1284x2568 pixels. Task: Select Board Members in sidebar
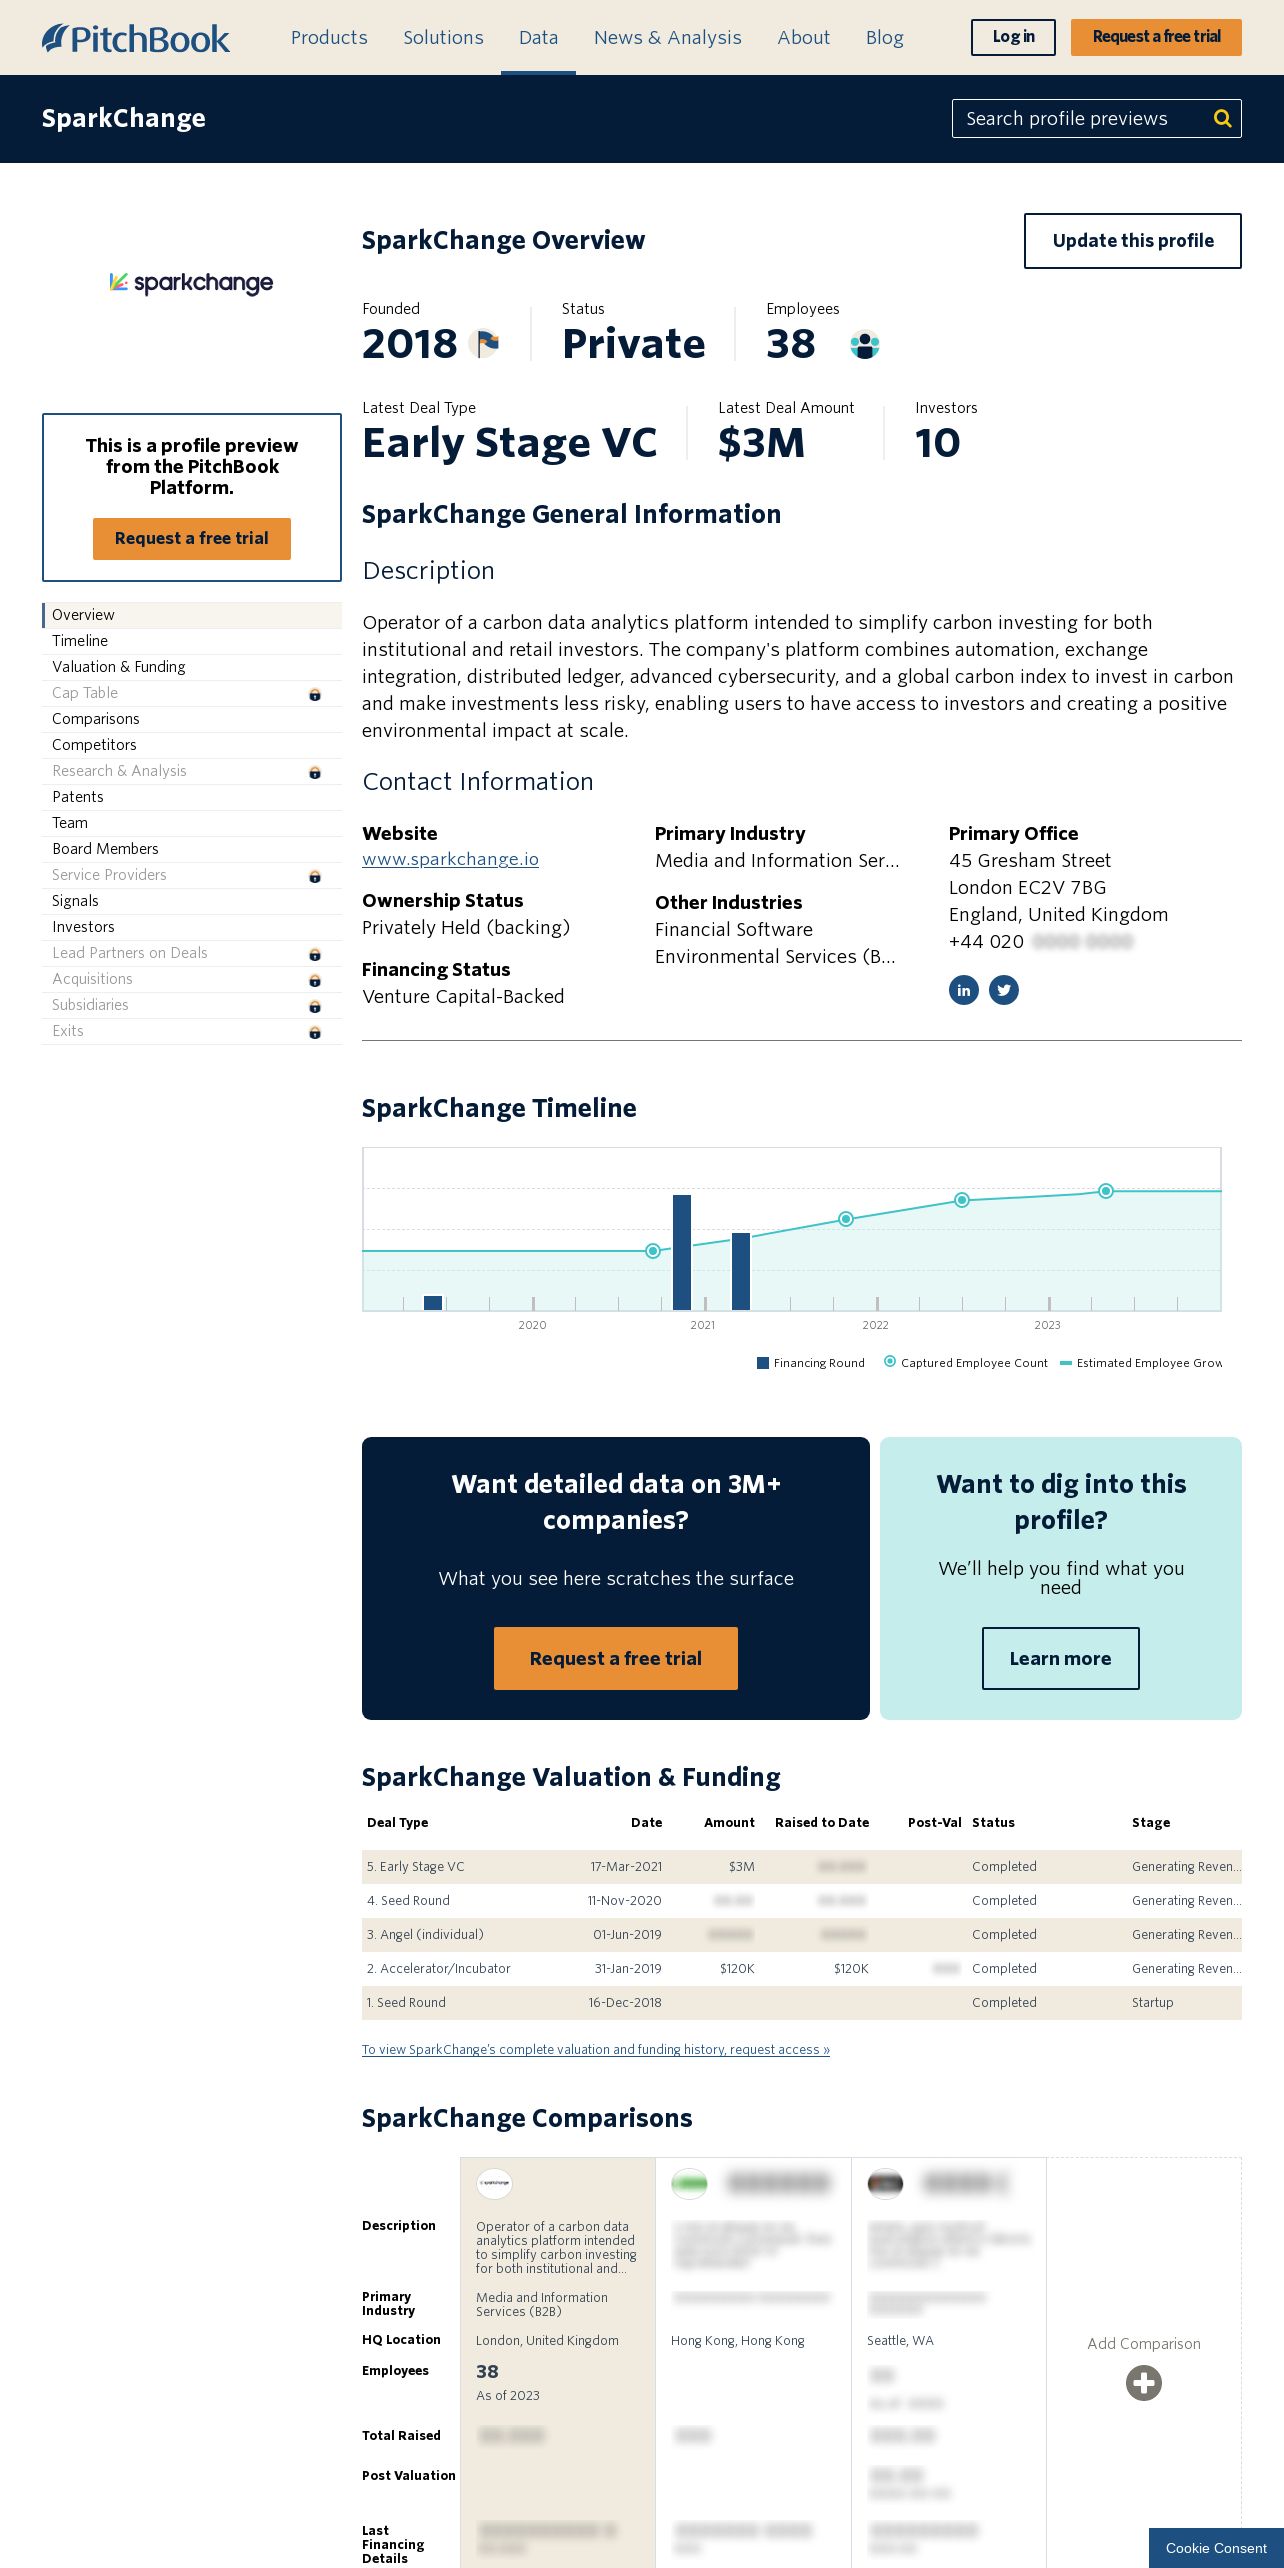click(192, 849)
